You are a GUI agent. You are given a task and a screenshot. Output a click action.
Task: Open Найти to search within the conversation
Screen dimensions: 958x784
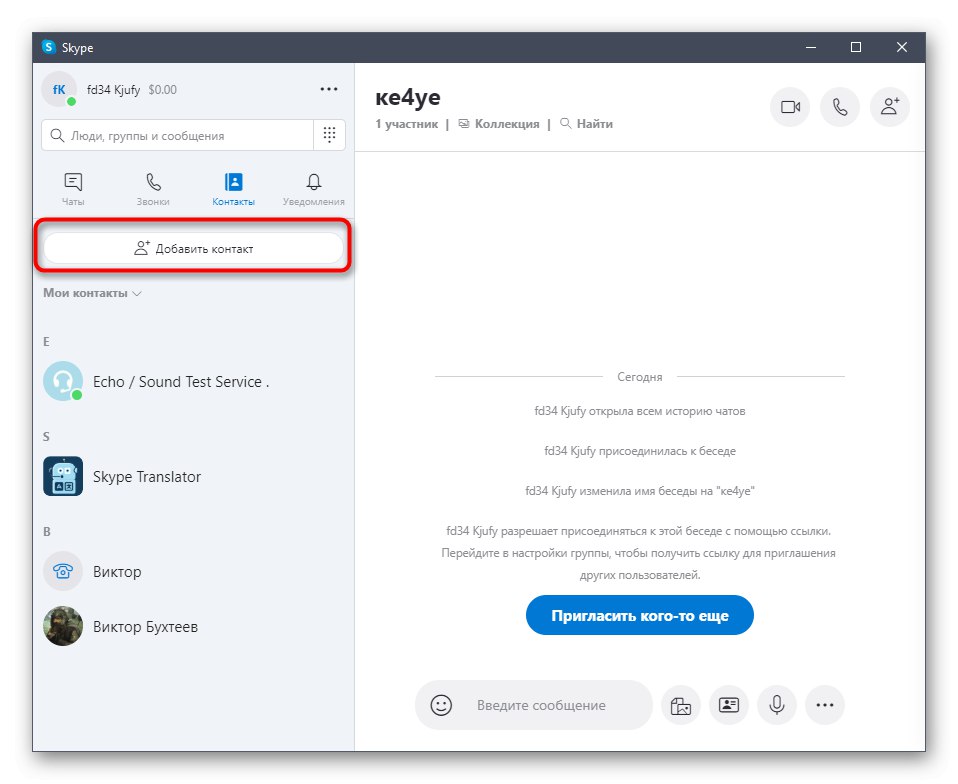pos(586,124)
